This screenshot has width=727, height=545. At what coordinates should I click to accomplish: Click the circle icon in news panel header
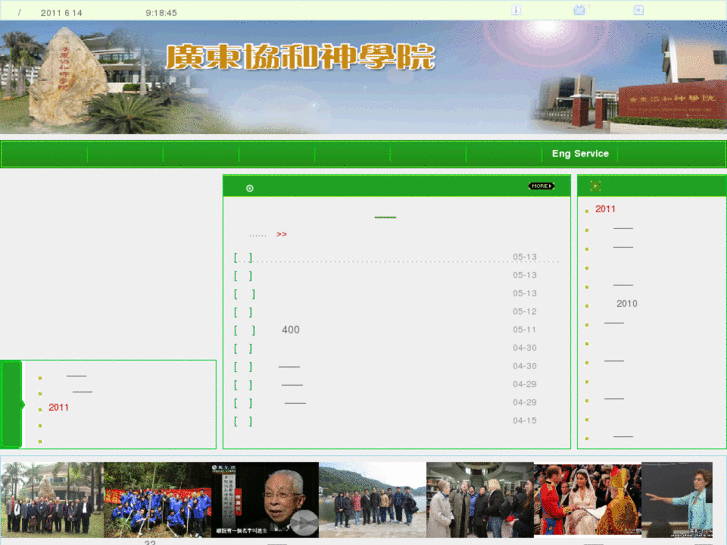(249, 188)
